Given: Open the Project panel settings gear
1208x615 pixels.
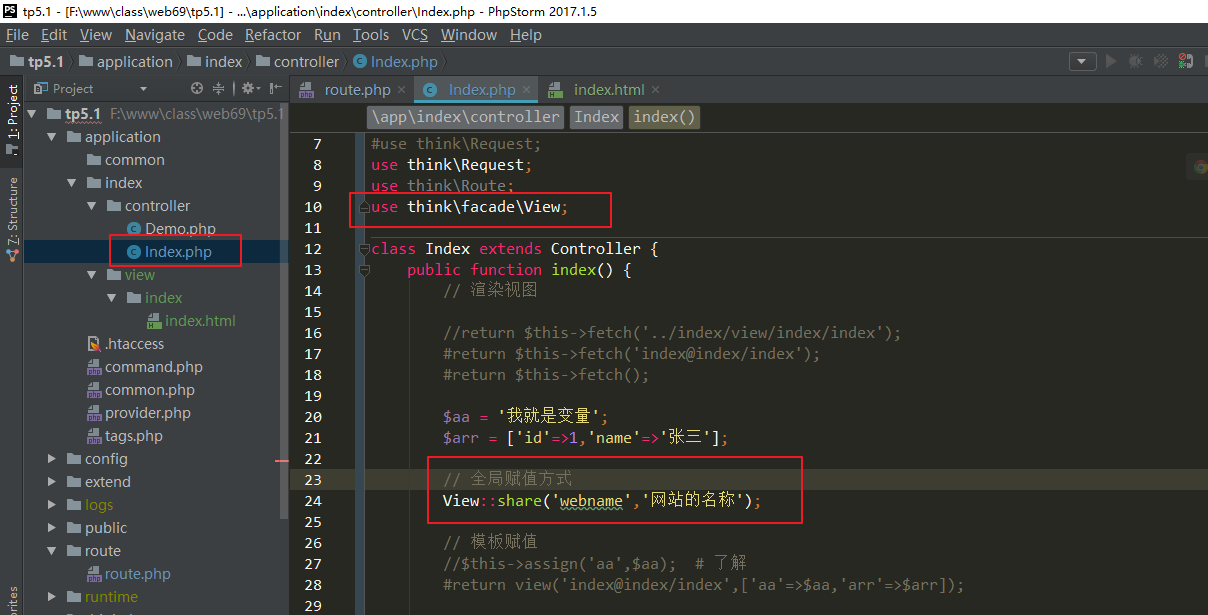Looking at the screenshot, I should tap(248, 88).
